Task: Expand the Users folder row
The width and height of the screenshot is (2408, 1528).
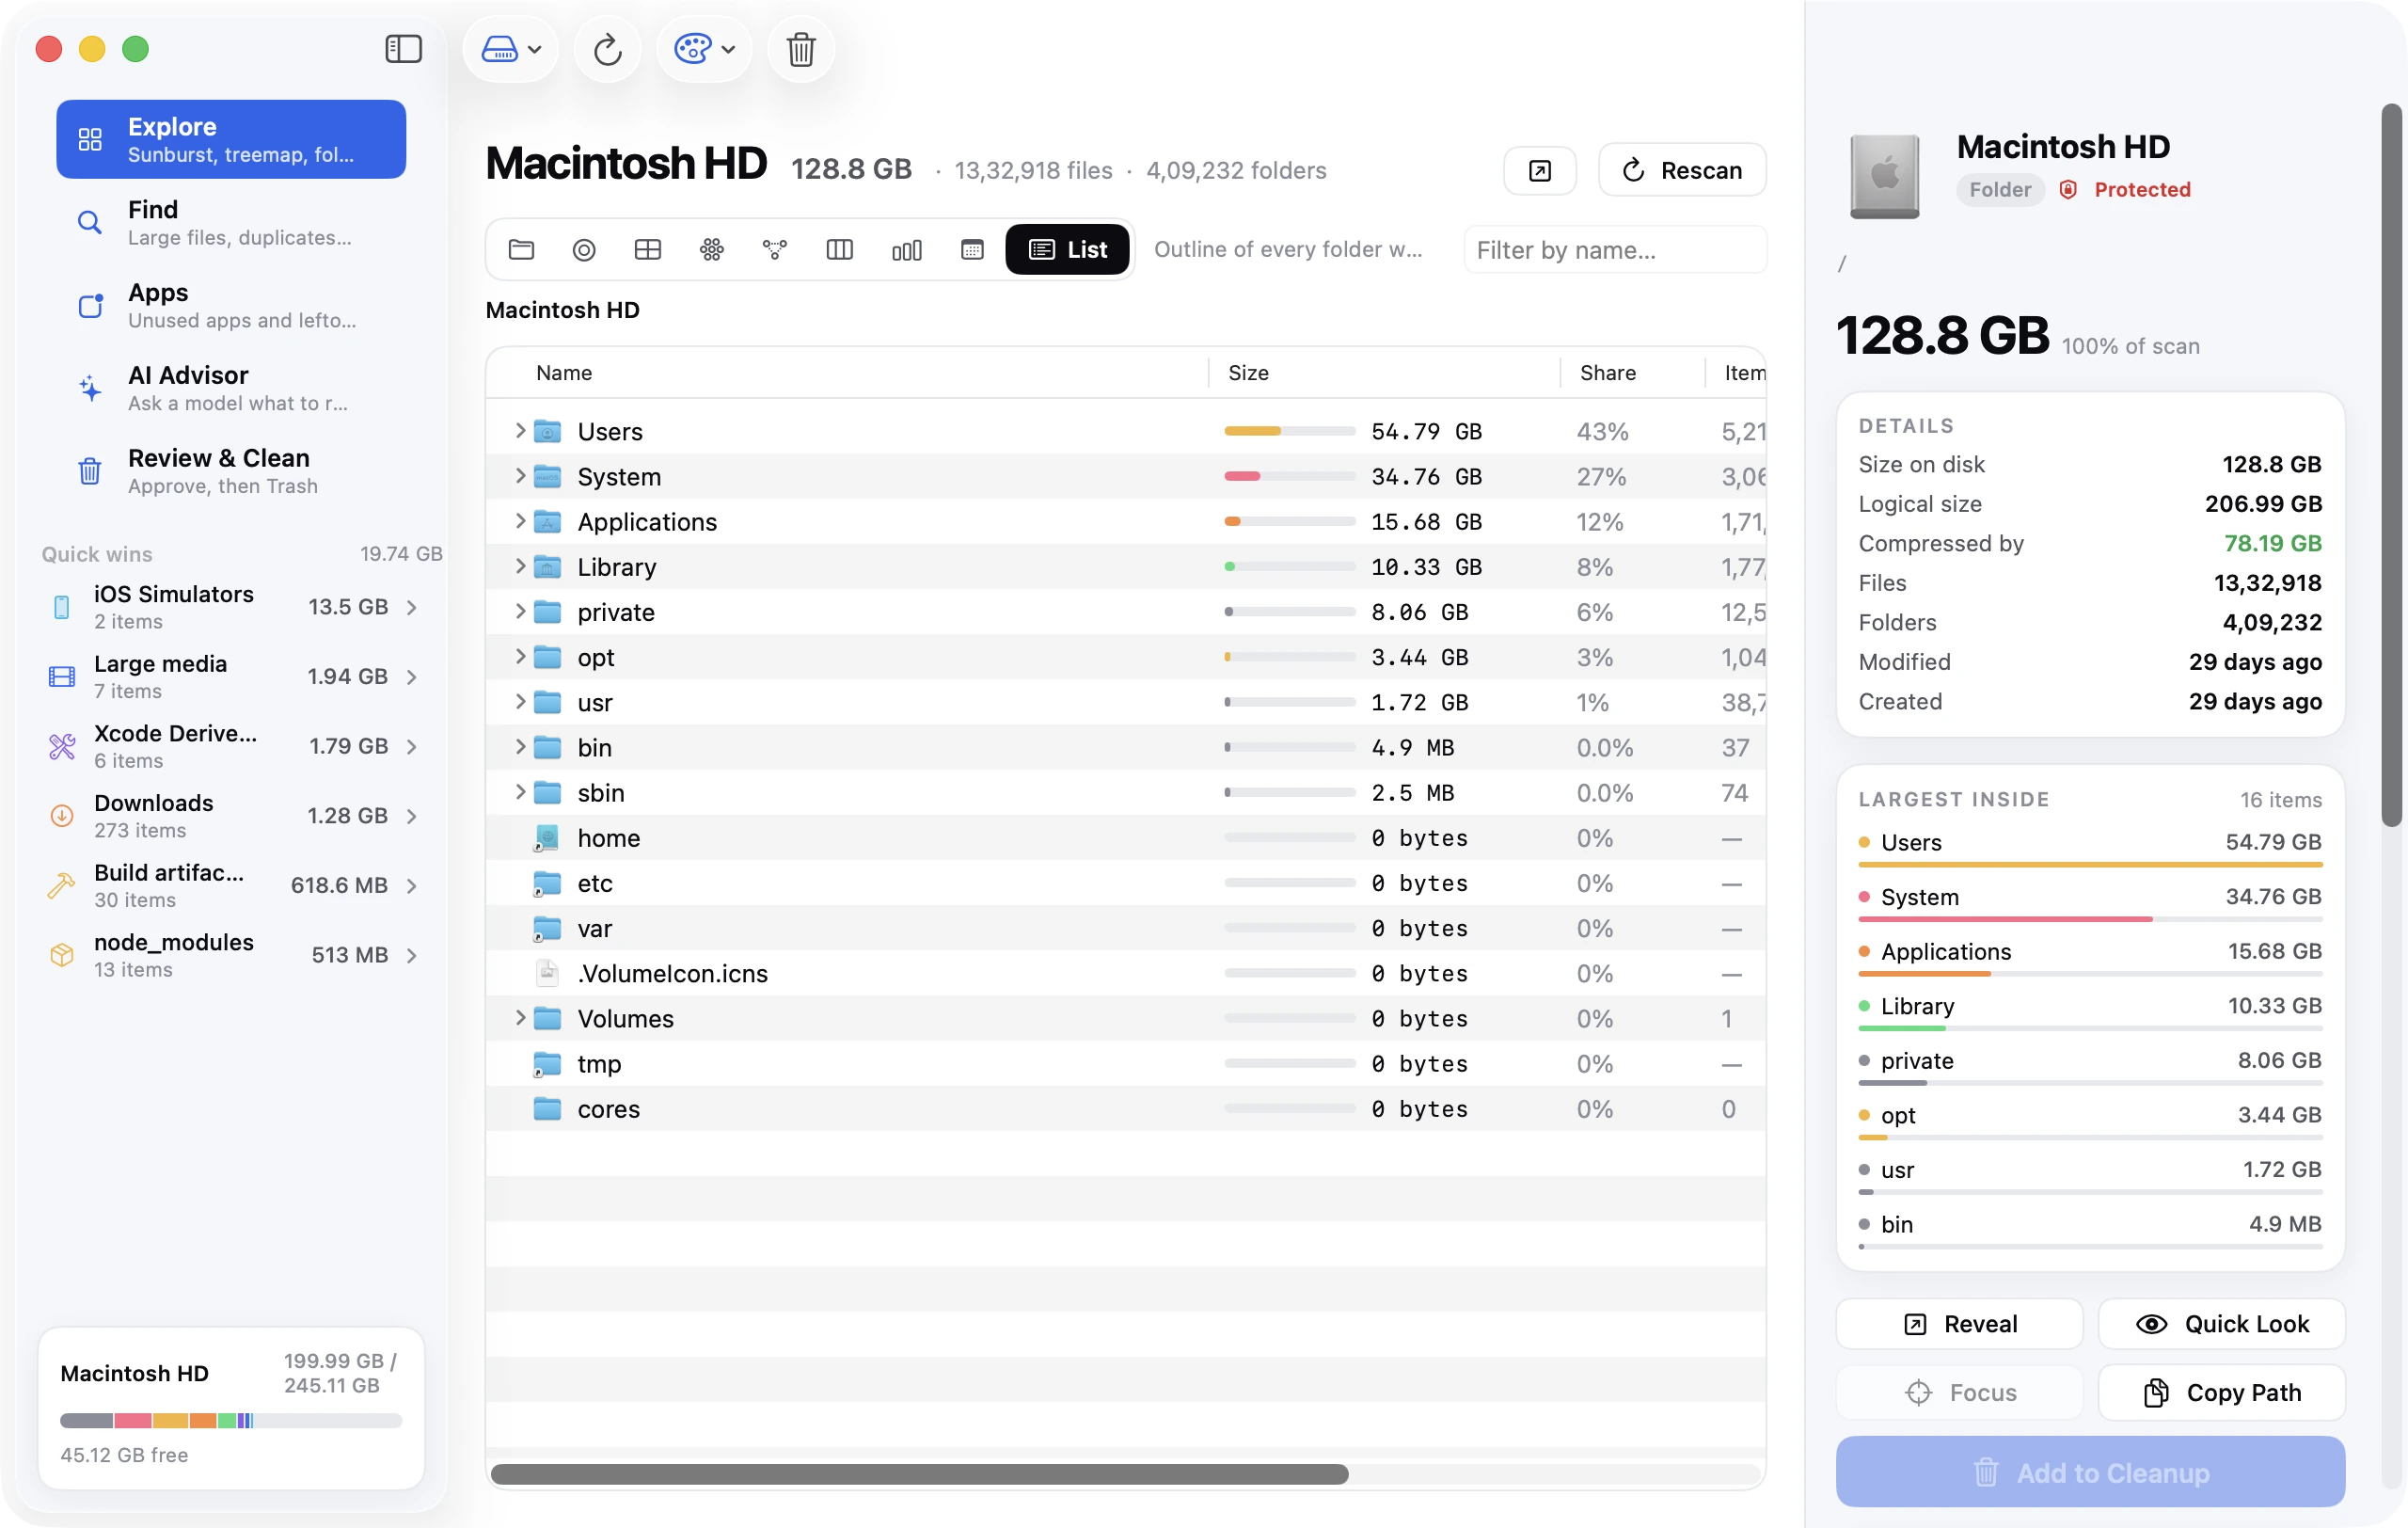Action: [x=520, y=431]
